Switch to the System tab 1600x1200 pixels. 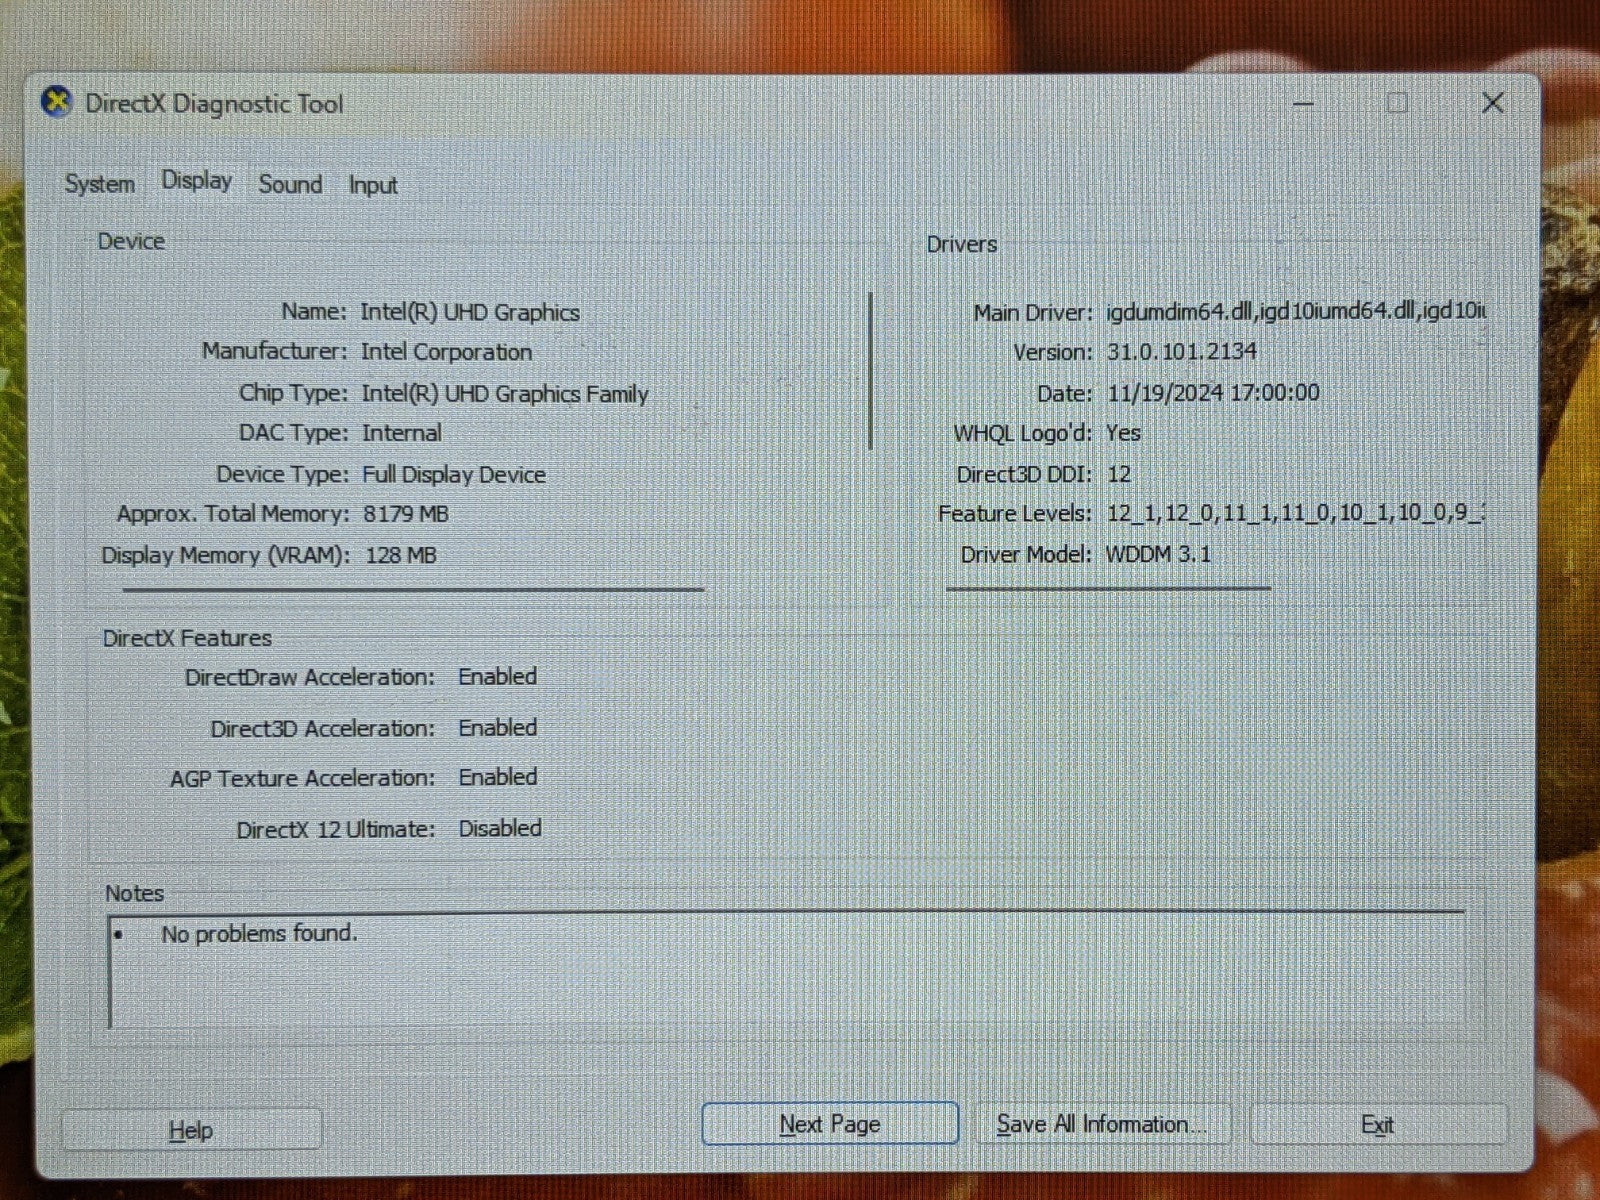click(99, 184)
